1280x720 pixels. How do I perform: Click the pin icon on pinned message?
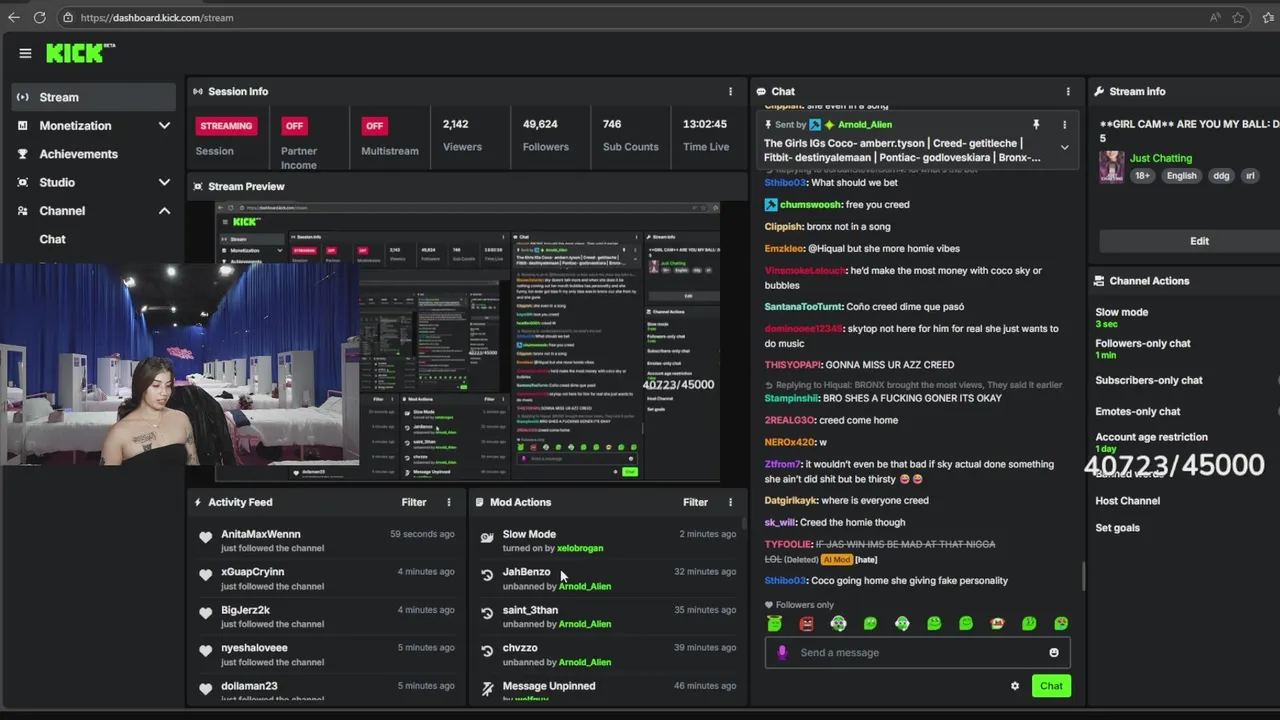(1036, 125)
